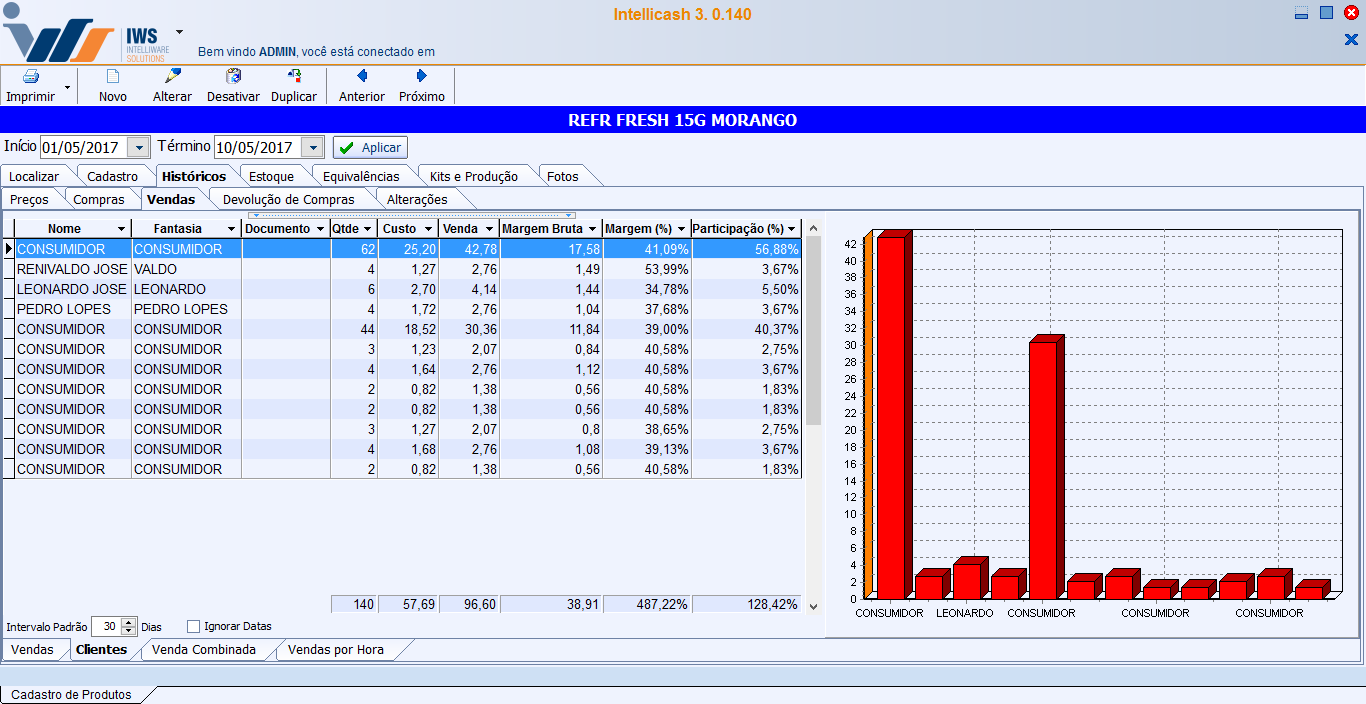Viewport: 1366px width, 704px height.
Task: Open the Equivalências tab
Action: [361, 177]
